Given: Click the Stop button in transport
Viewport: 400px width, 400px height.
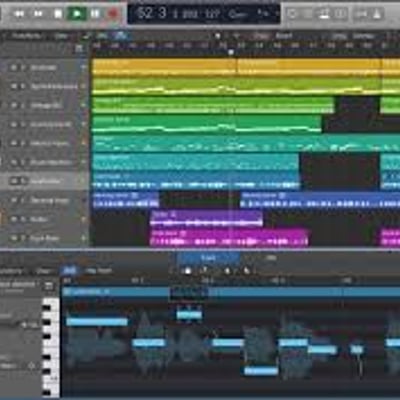Looking at the screenshot, I should [58, 14].
